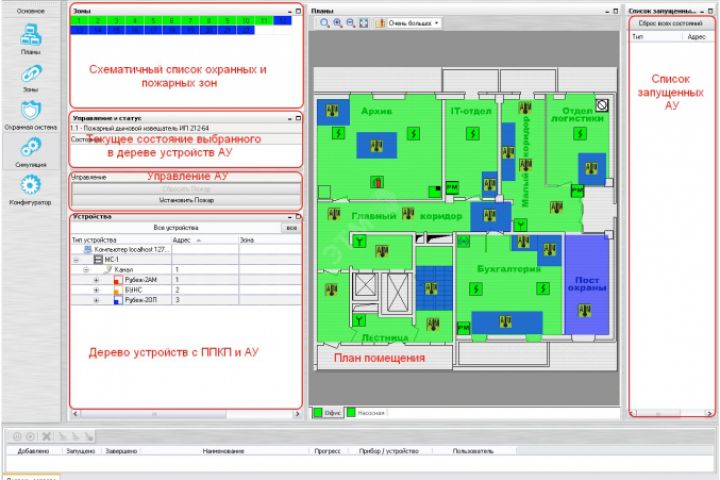Image resolution: width=720 pixels, height=480 pixels.
Task: Collapse the Канал tree node
Action: pos(86,270)
